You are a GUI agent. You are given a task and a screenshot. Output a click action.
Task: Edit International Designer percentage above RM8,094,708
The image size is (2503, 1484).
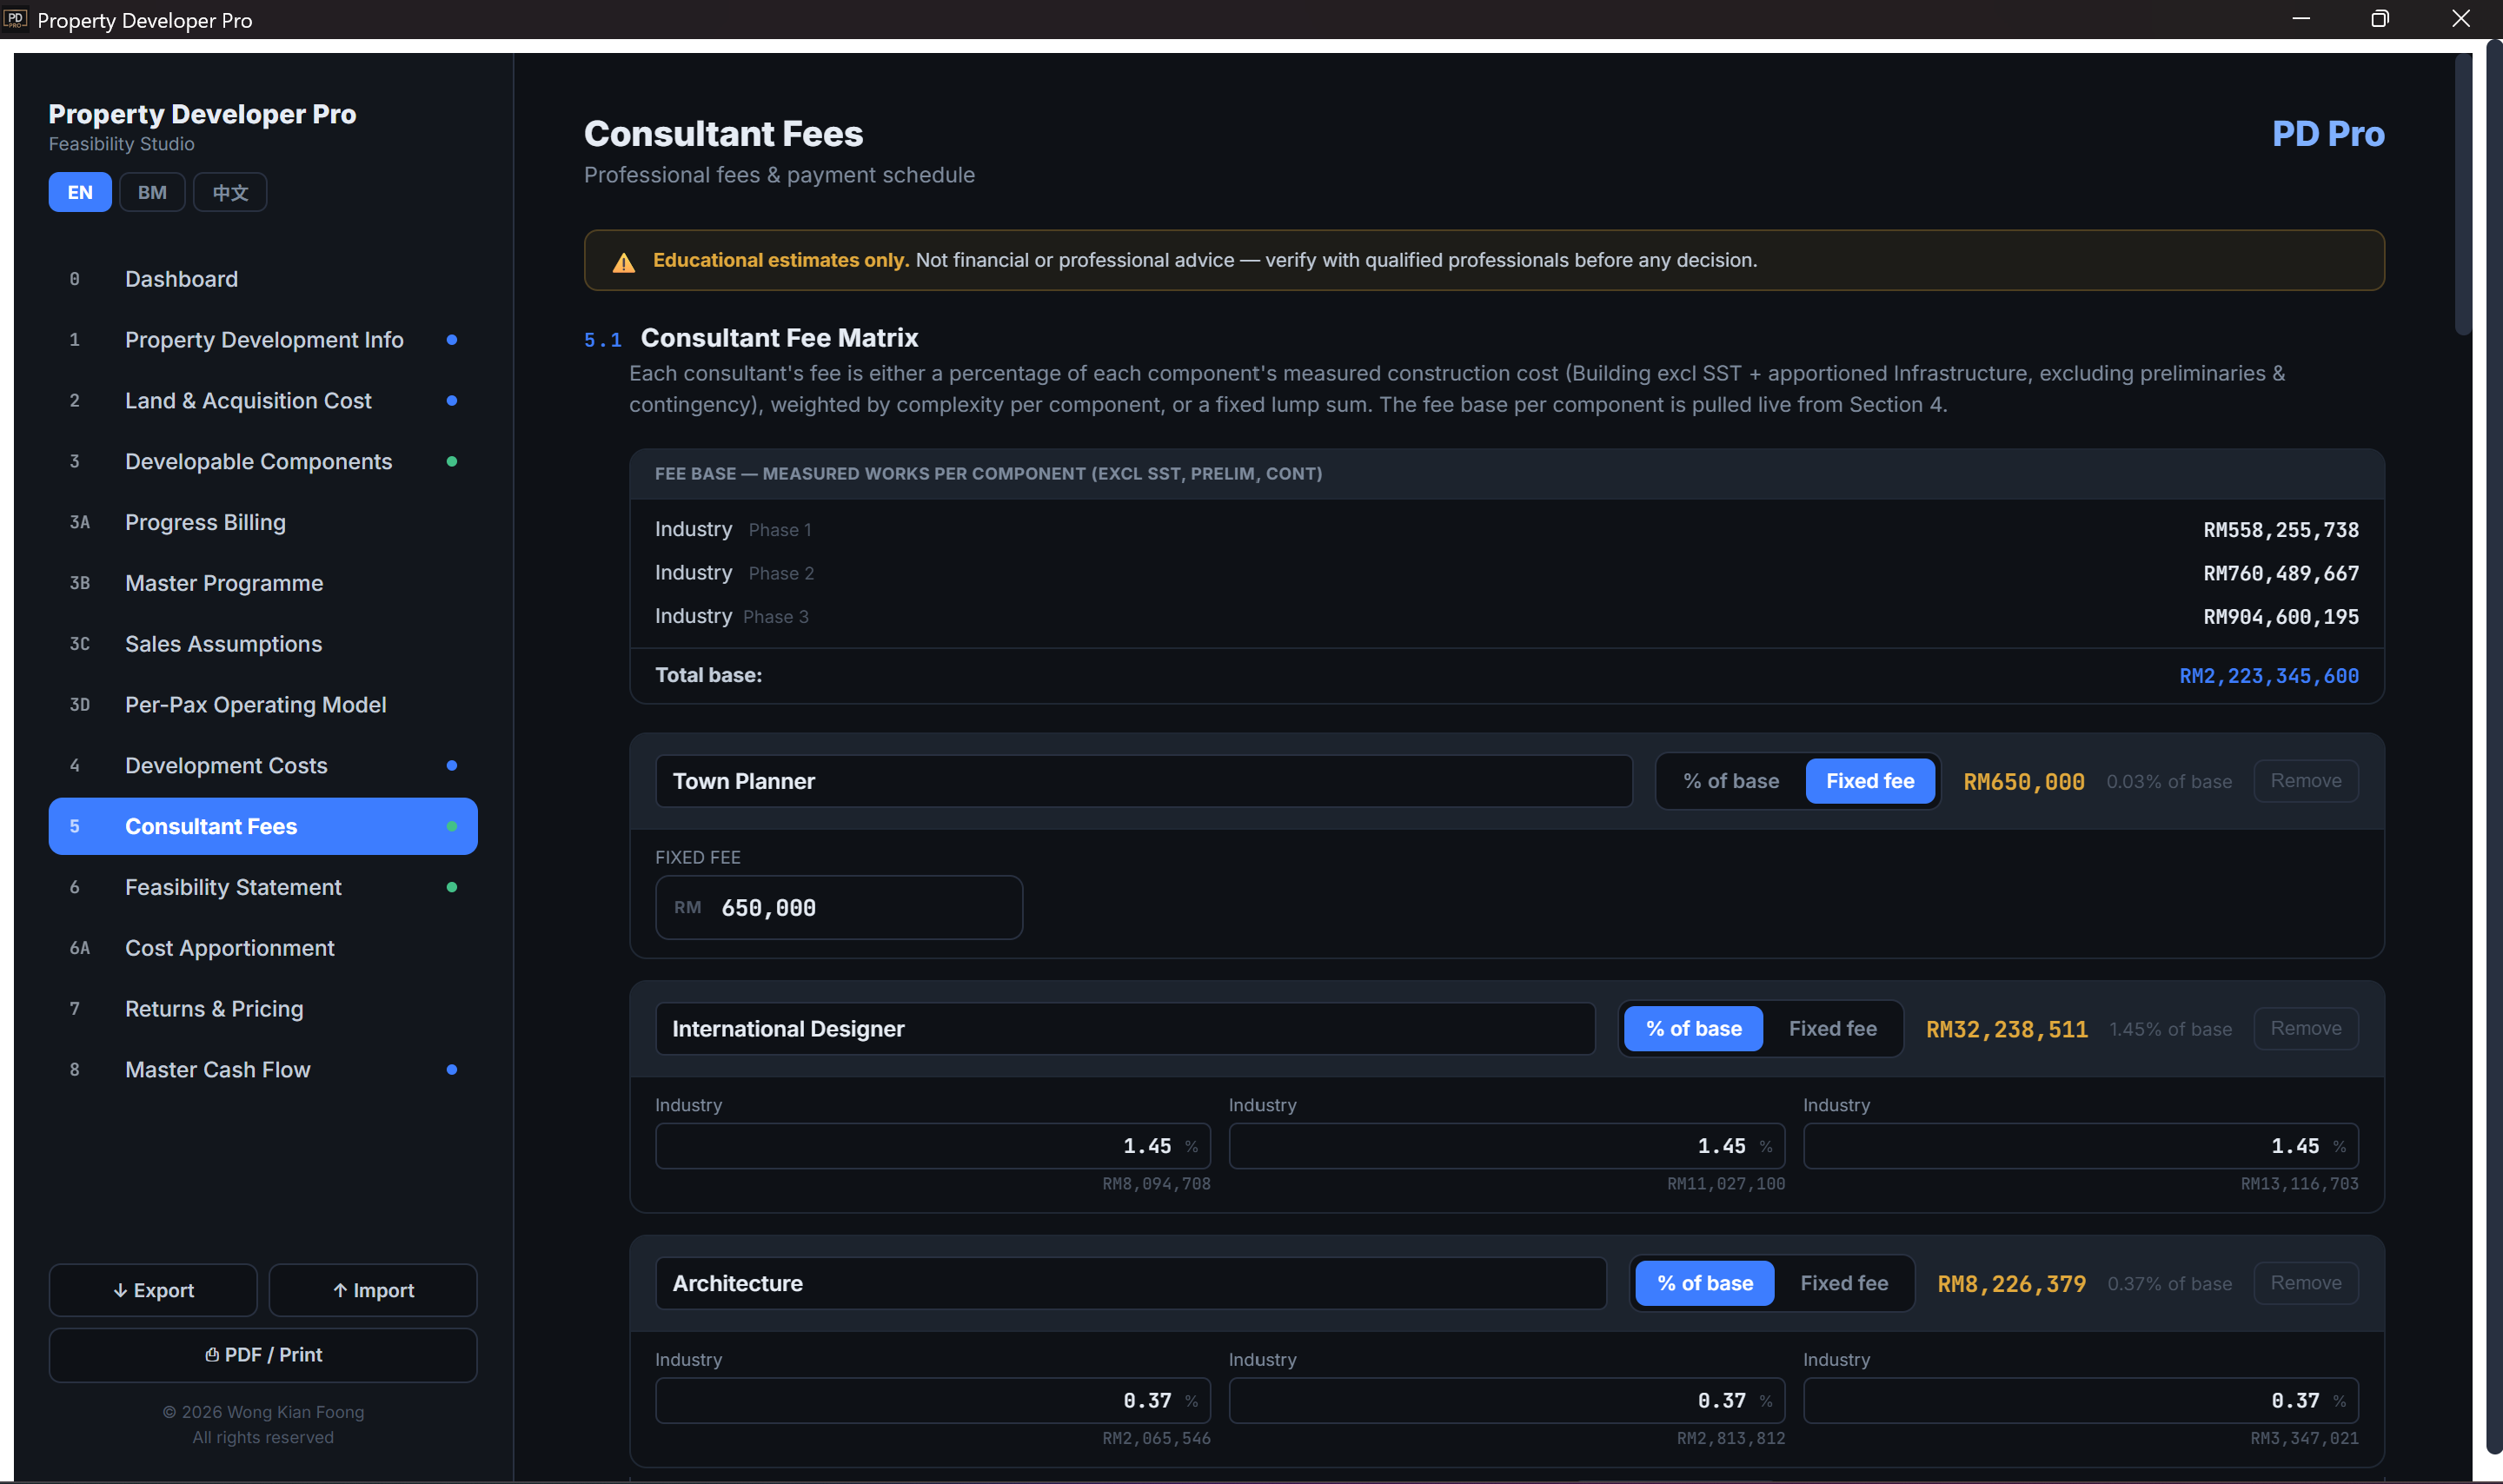coord(933,1147)
